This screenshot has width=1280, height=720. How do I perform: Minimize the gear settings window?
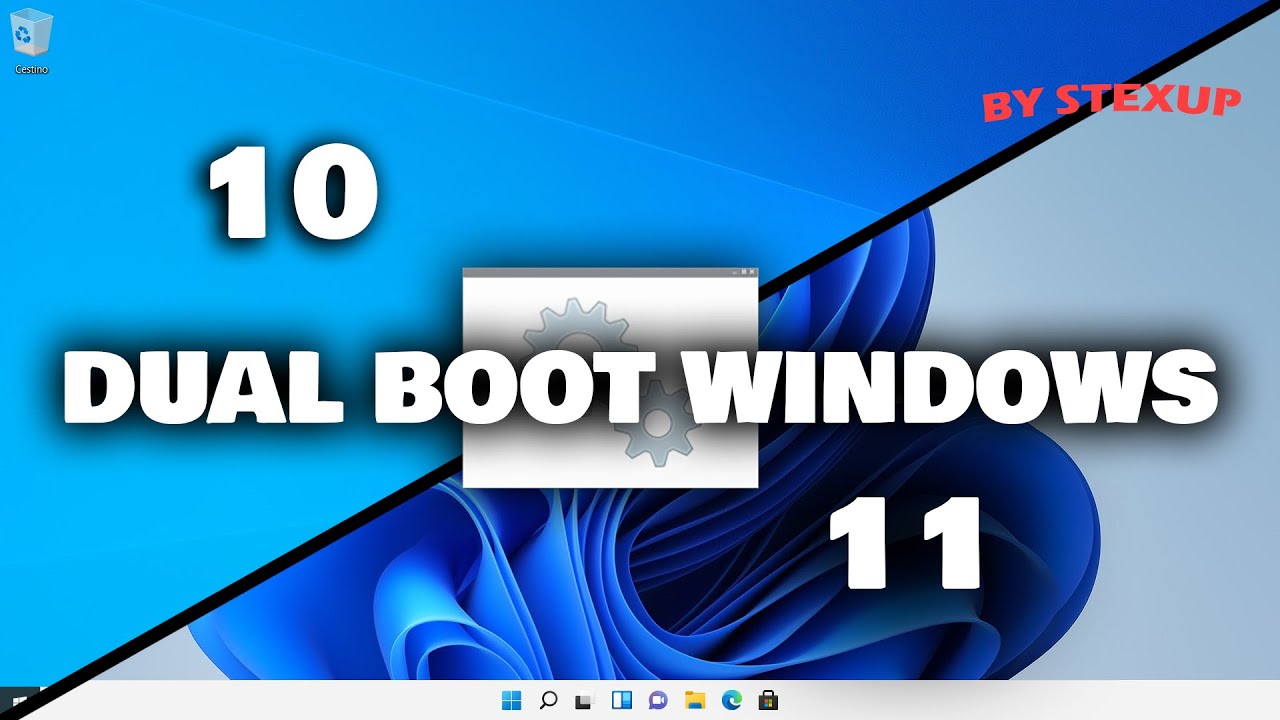coord(735,272)
